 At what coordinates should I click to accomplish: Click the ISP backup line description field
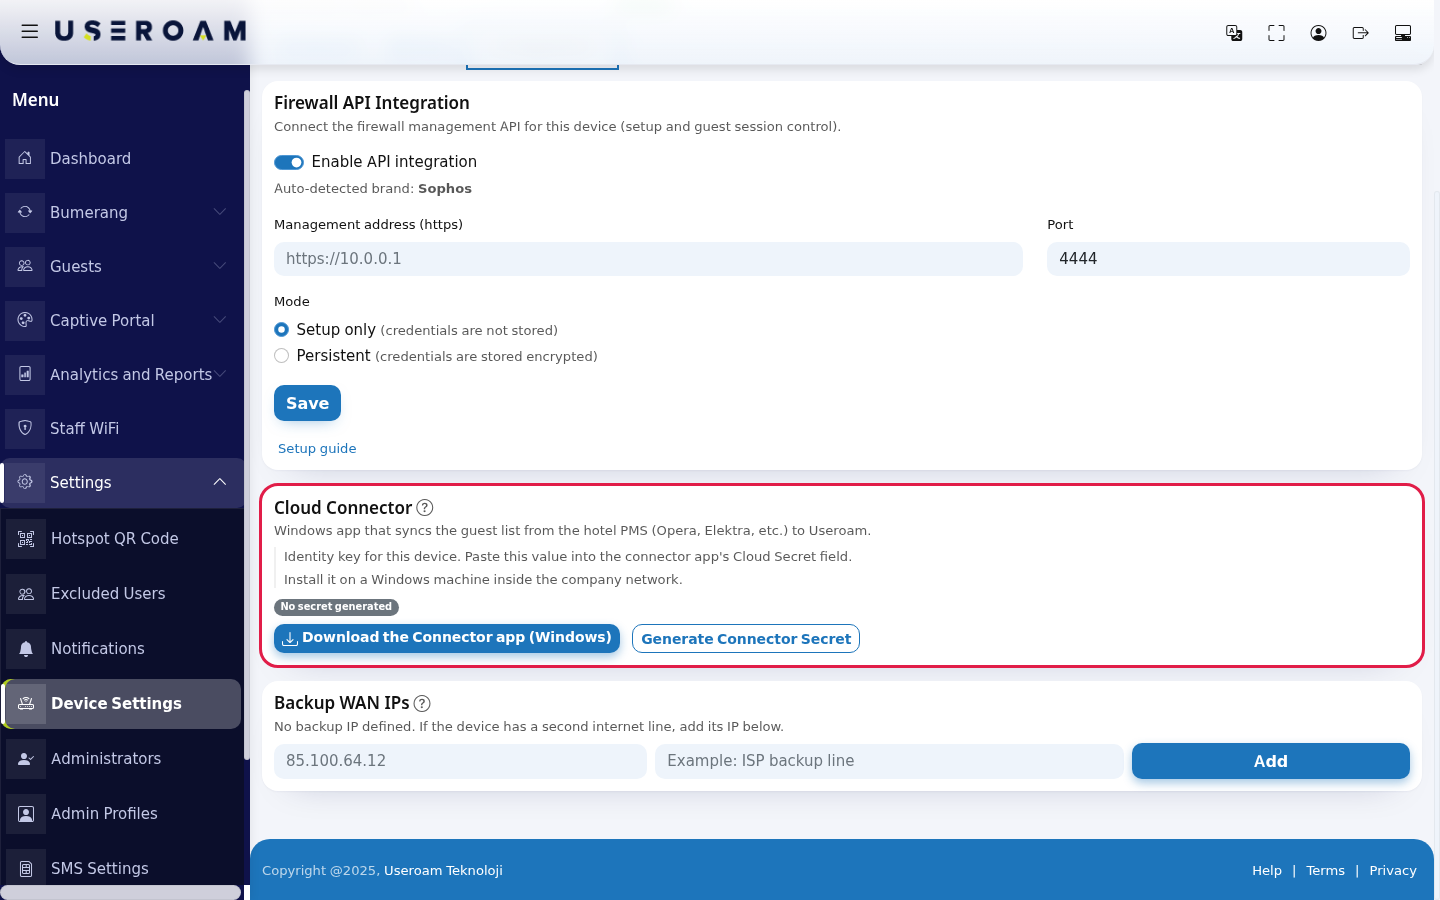889,761
